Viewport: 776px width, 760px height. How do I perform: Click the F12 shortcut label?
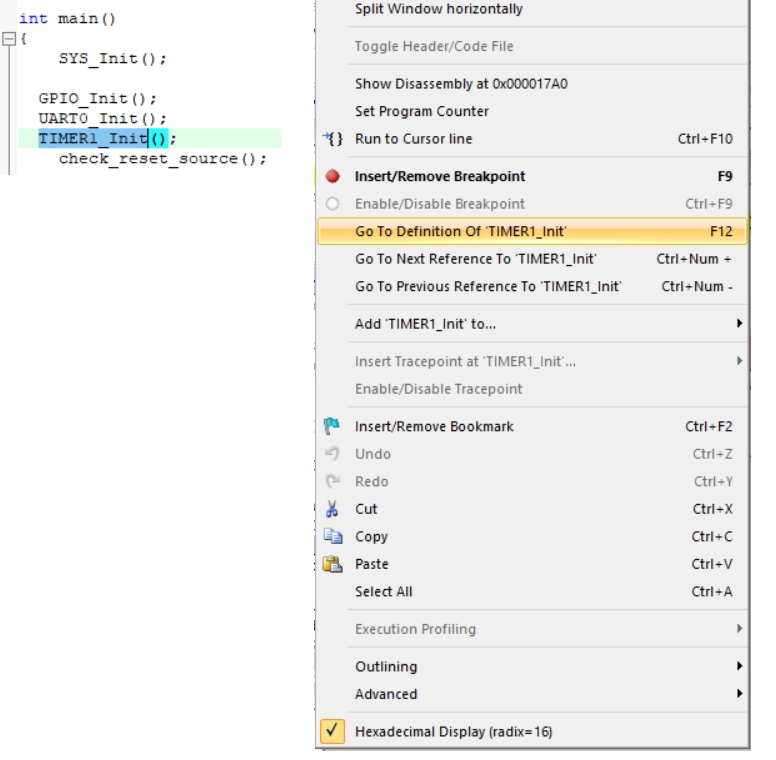click(721, 232)
